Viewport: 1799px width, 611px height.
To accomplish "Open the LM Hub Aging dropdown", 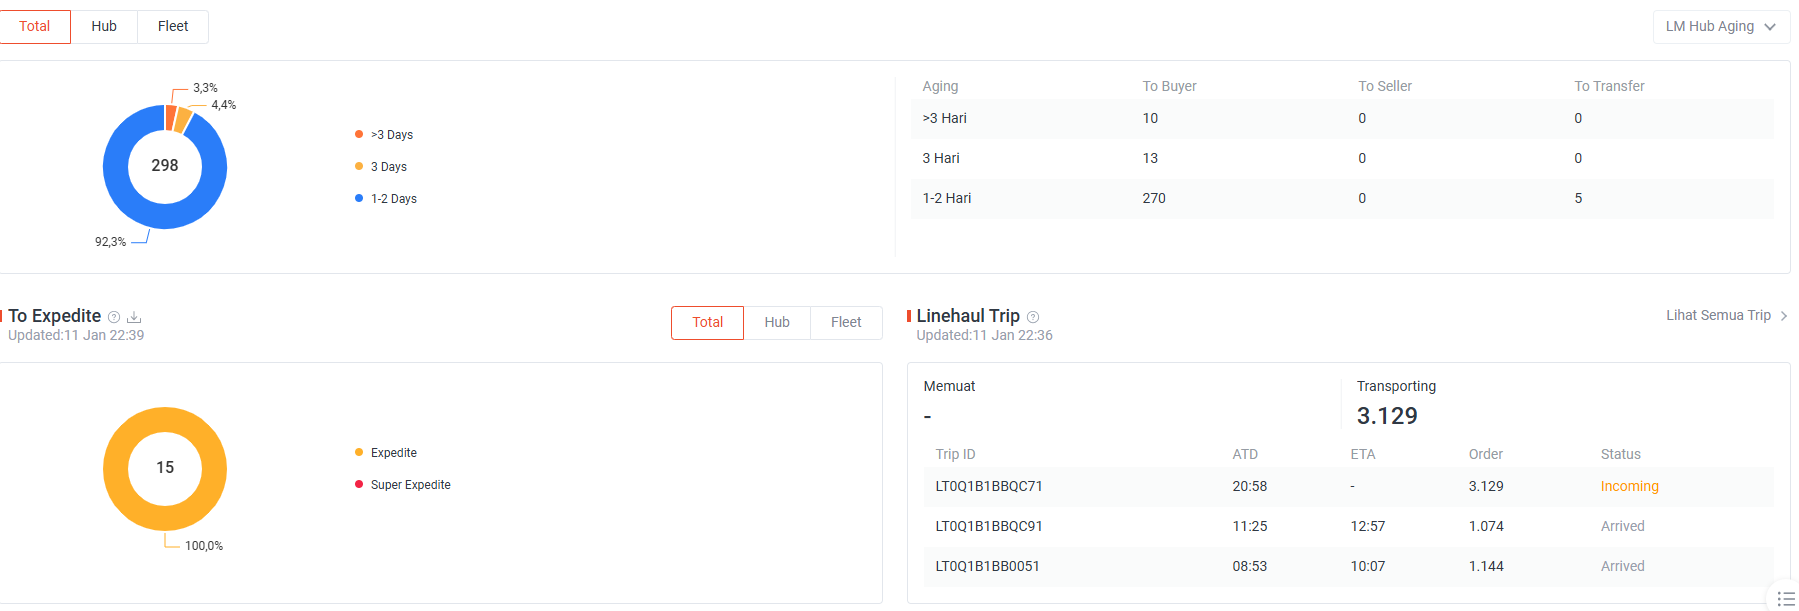I will pos(1721,27).
